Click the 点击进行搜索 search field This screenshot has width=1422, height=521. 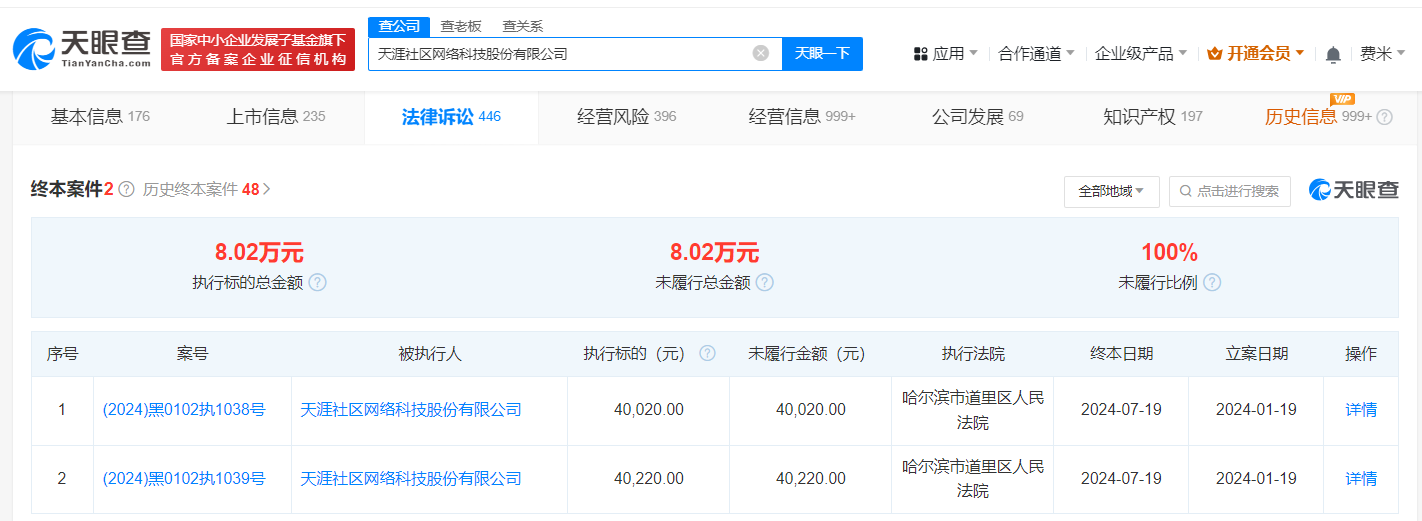1229,191
